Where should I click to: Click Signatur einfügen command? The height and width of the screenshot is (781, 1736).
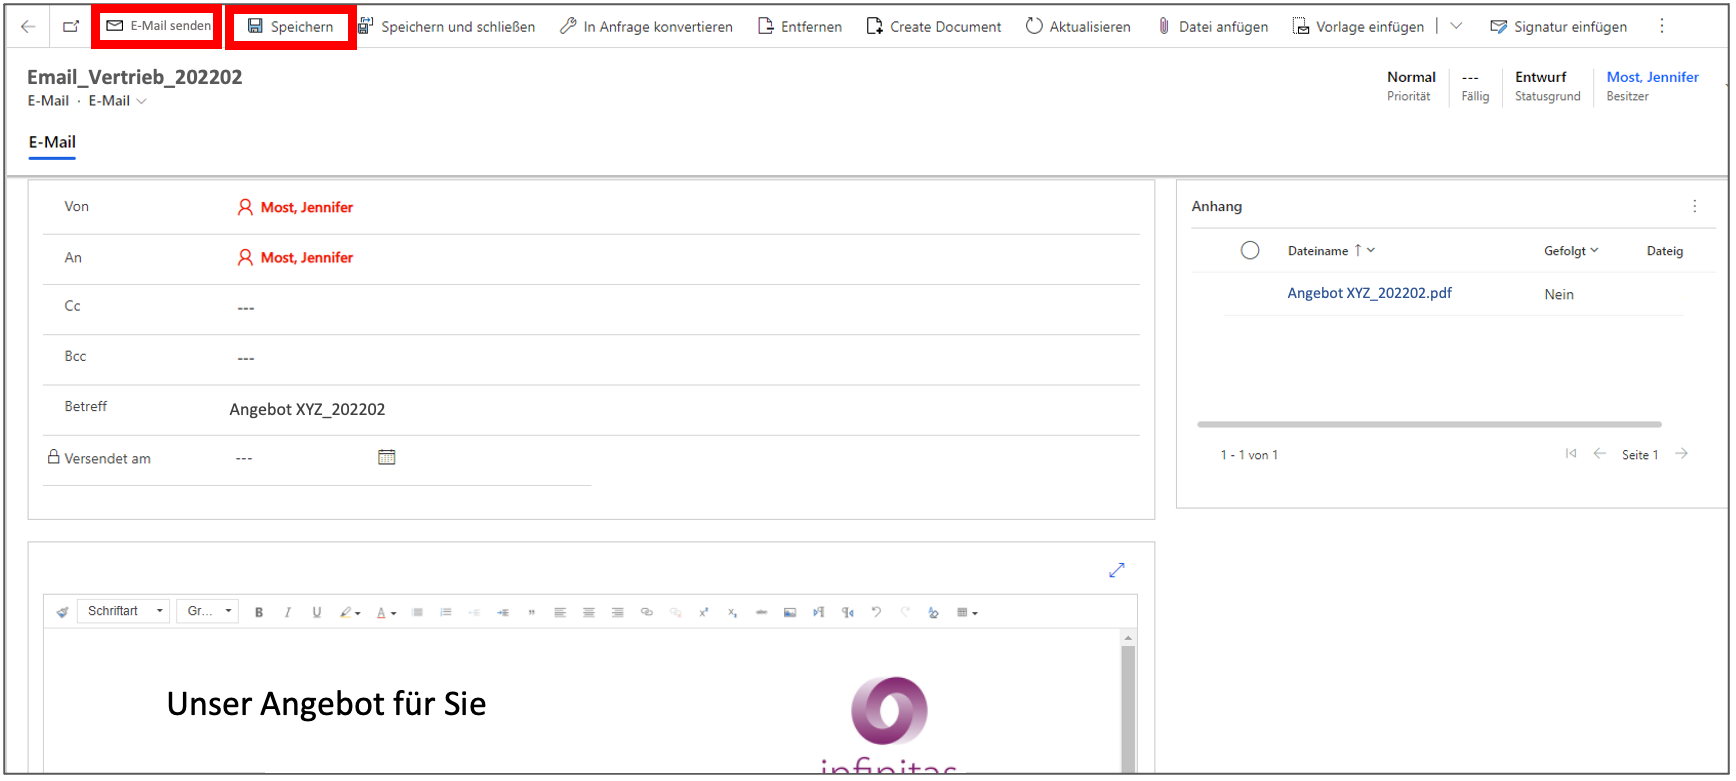(1558, 26)
